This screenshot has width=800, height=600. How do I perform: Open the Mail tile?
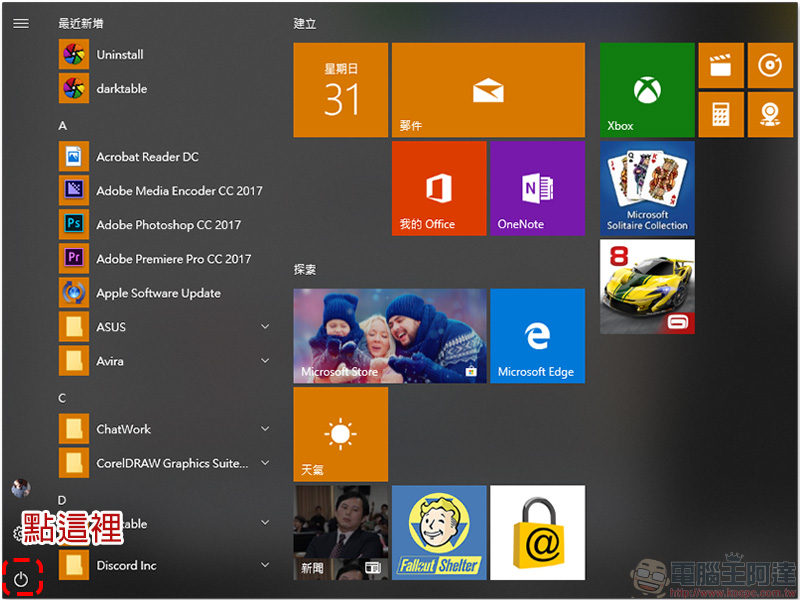click(x=488, y=90)
